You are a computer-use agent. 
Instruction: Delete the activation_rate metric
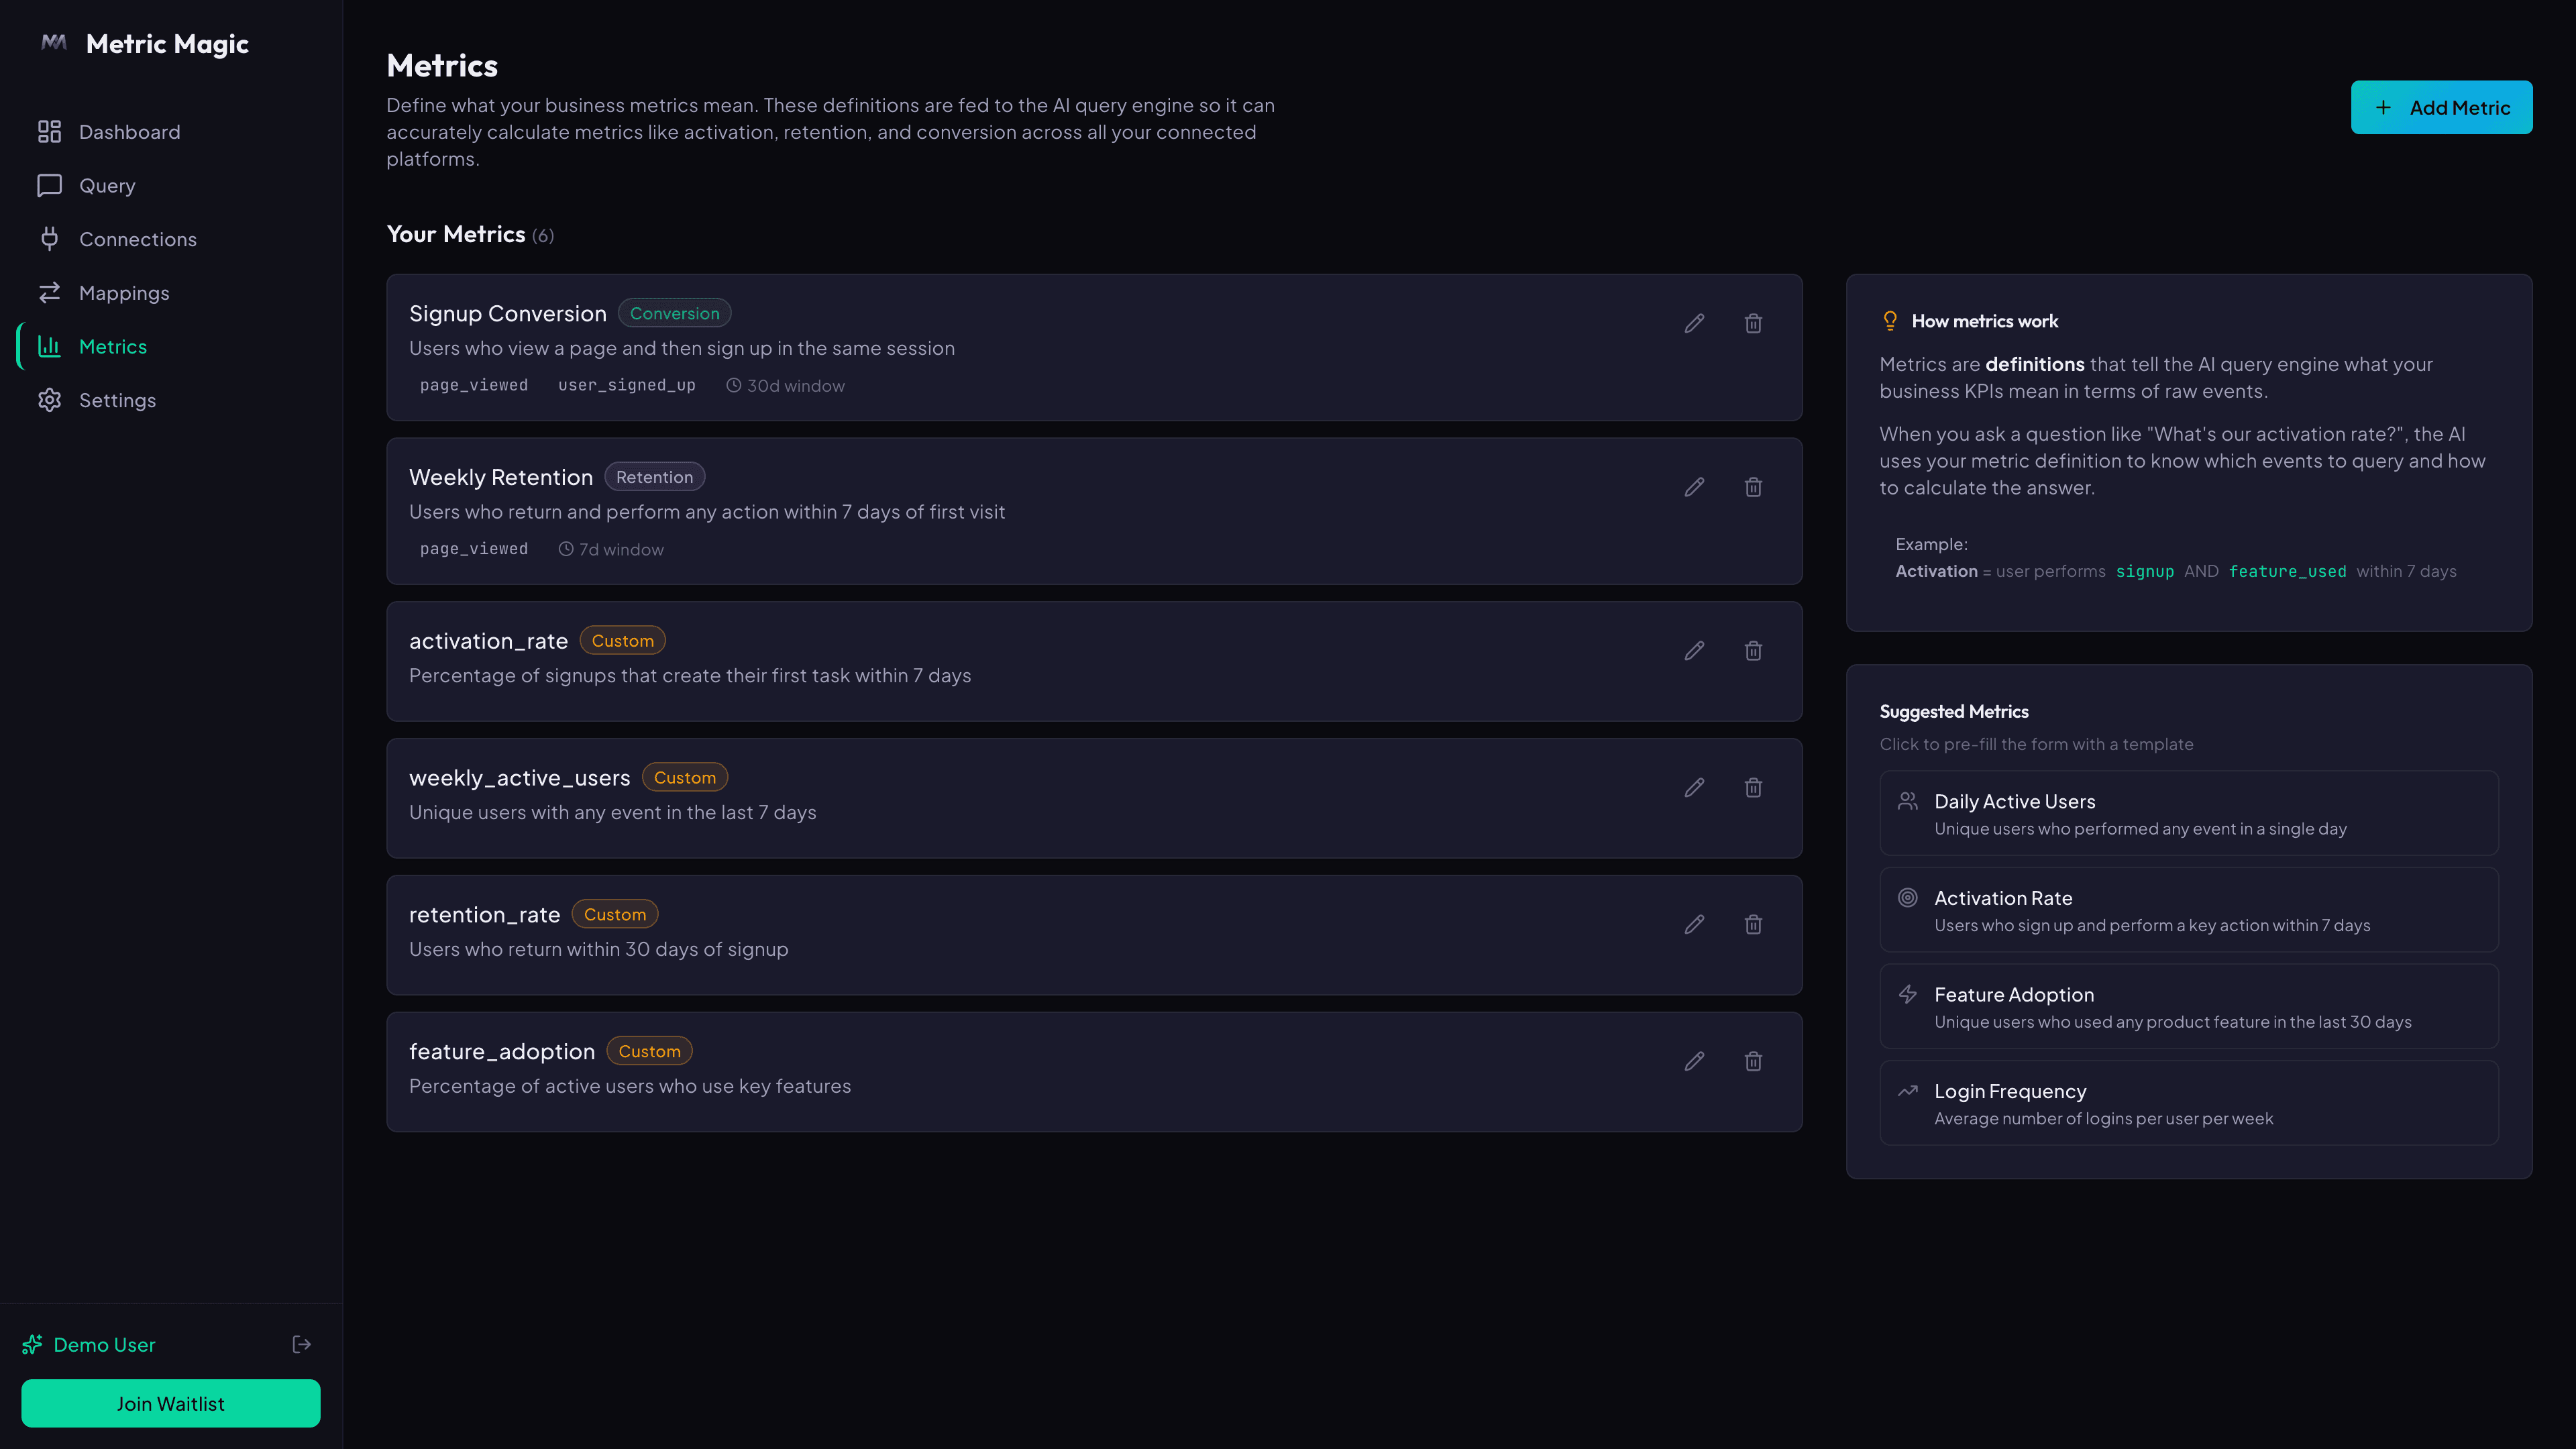point(1753,651)
